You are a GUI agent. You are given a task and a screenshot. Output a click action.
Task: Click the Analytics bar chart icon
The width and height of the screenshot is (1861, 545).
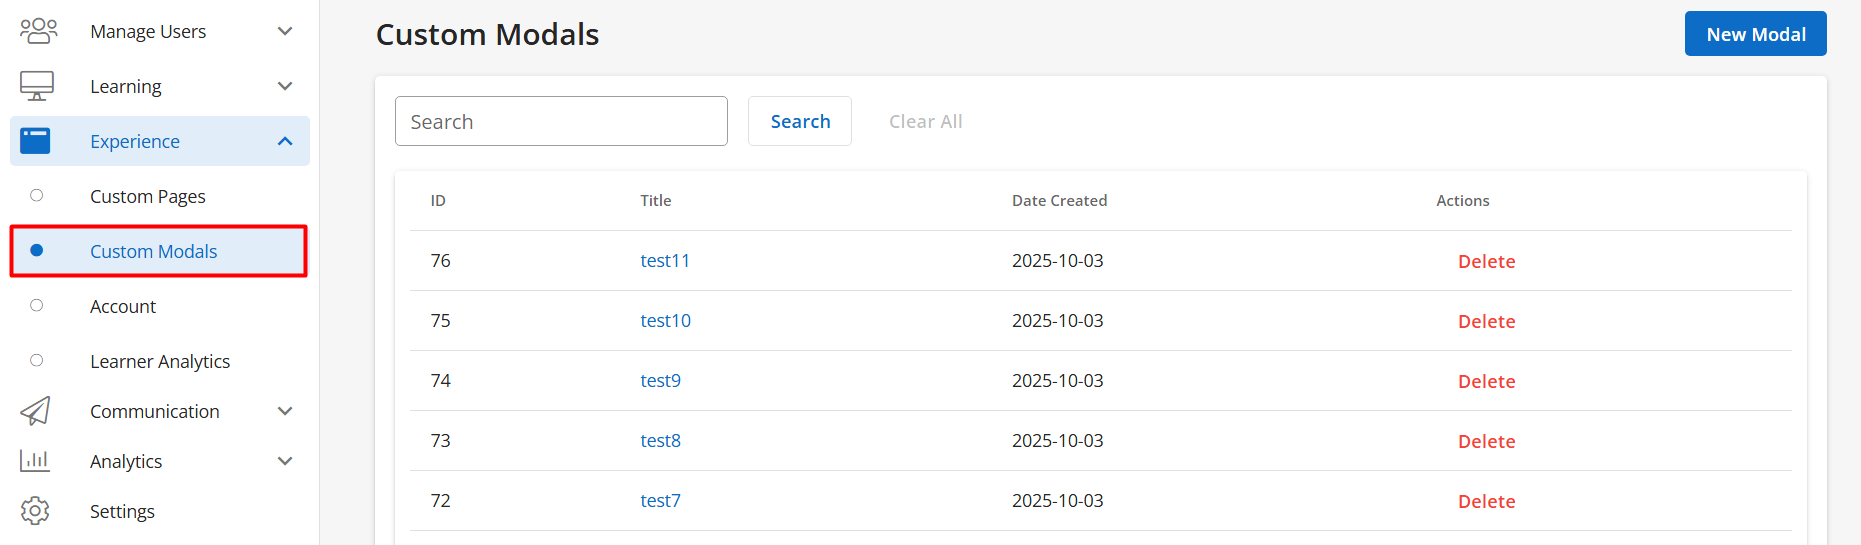click(35, 461)
